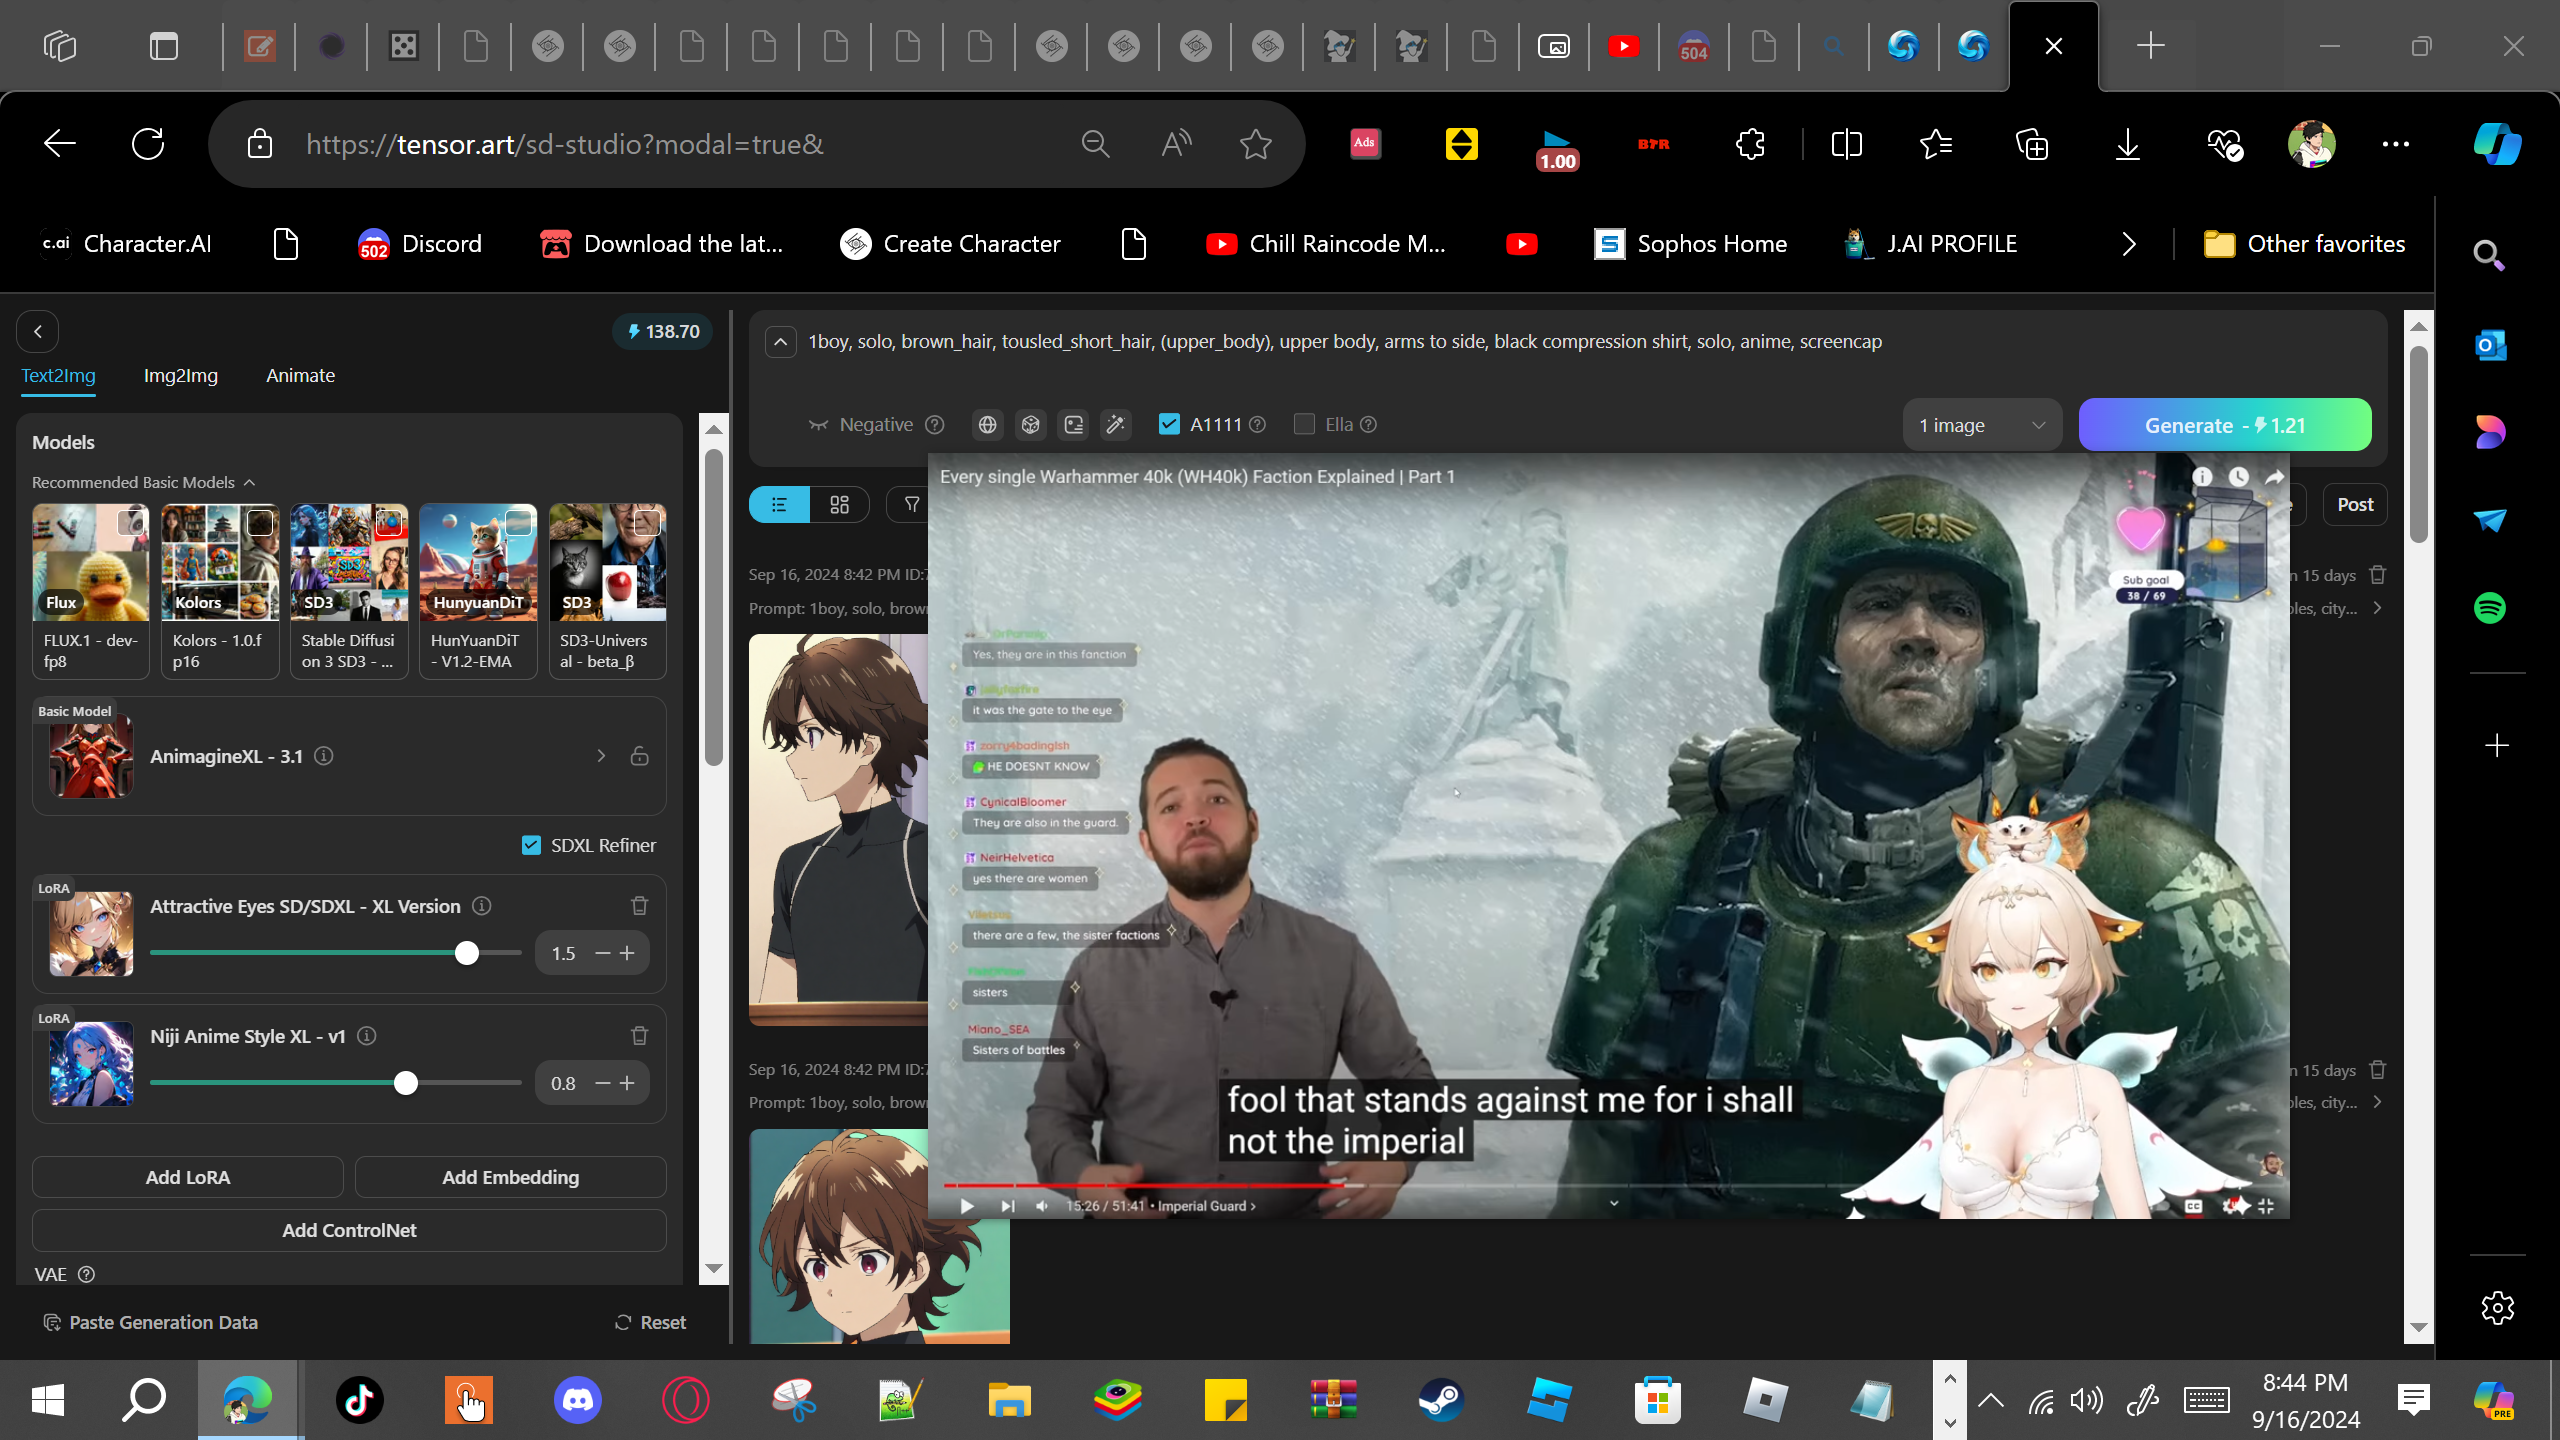Screen dimensions: 2560x1440
Task: Click the cube icon in prompt toolbar
Action: (x=1030, y=425)
